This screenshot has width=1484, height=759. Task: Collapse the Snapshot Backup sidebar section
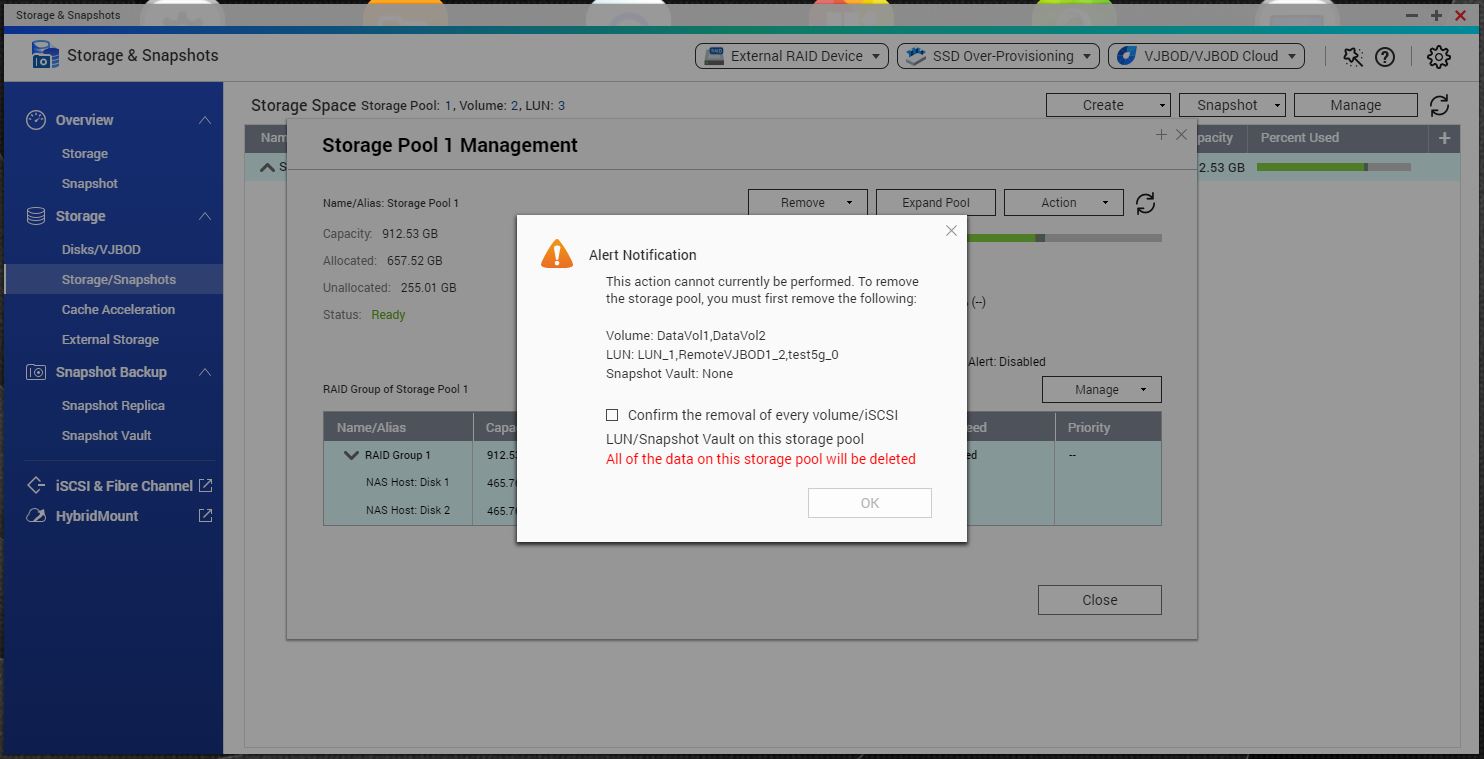coord(204,372)
